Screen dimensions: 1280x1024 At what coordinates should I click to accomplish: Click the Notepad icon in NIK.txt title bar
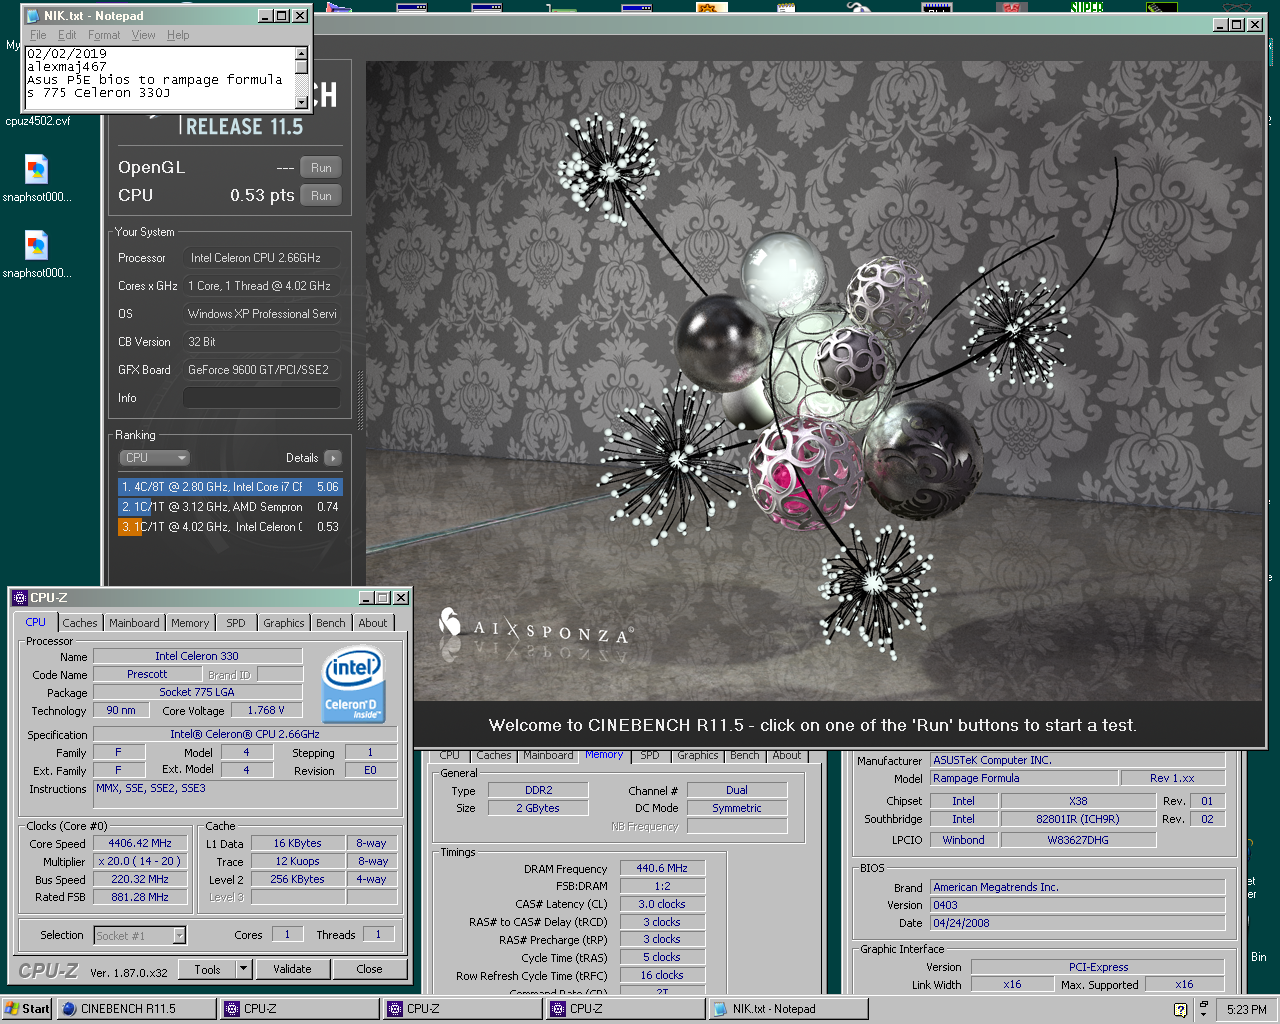[32, 16]
